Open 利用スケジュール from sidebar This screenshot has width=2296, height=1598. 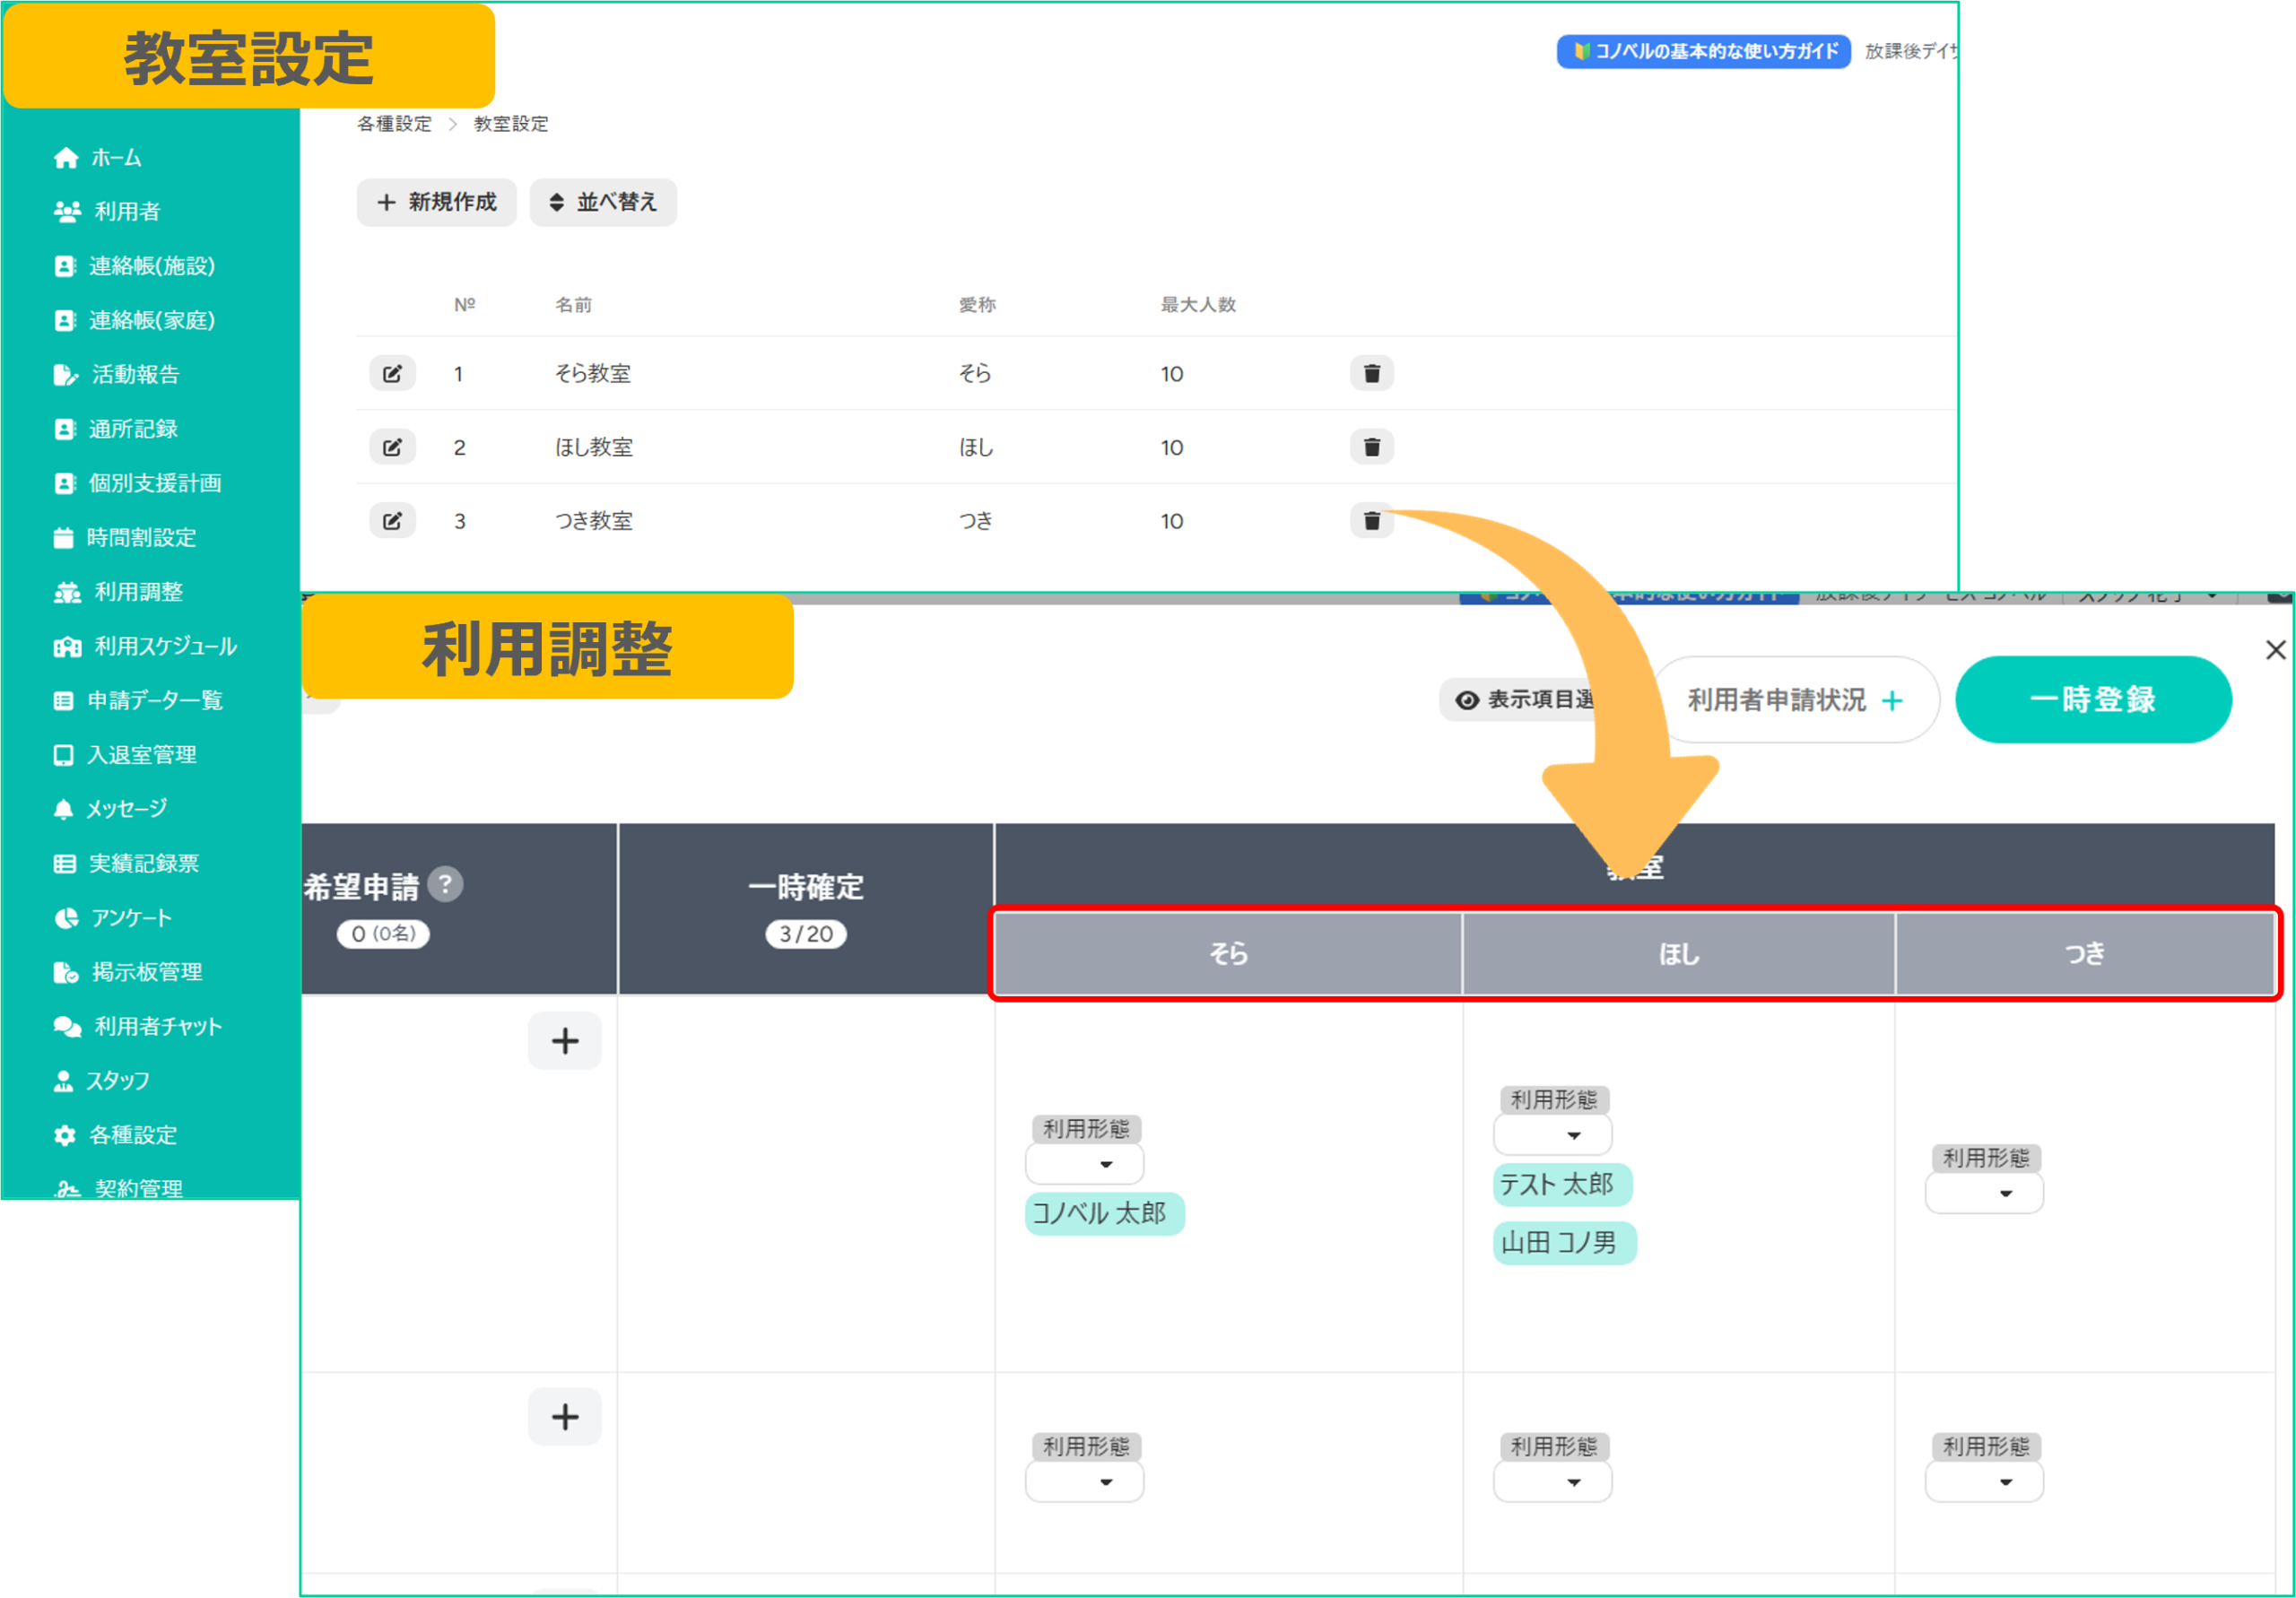[x=165, y=646]
